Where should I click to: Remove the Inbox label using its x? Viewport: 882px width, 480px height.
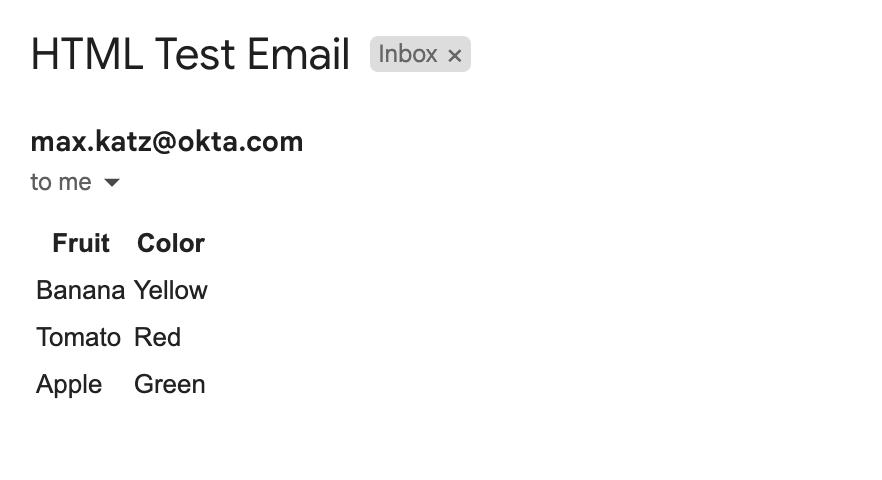tap(454, 55)
